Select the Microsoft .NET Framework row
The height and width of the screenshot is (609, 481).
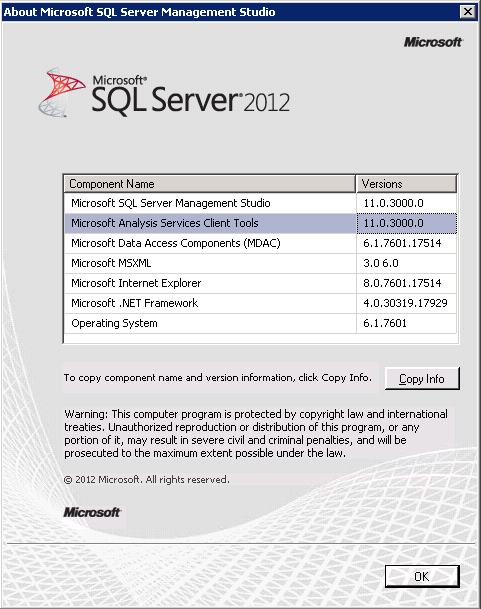pos(260,303)
